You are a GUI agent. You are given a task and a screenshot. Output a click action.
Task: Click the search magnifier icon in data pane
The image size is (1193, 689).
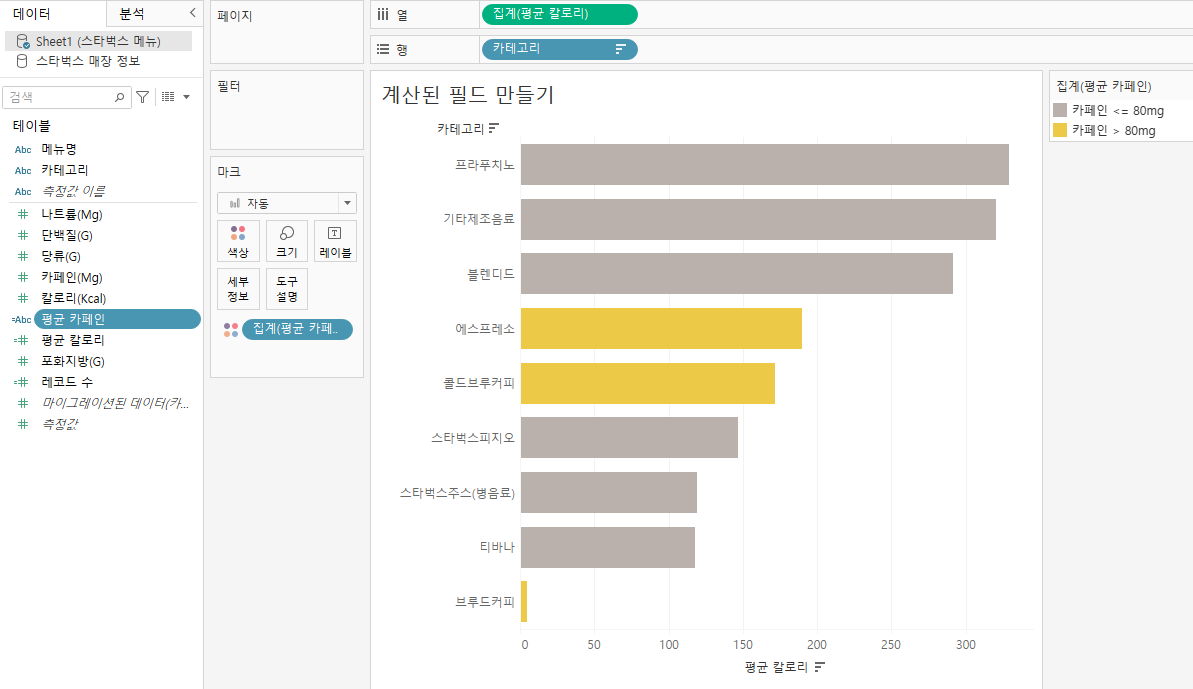(x=119, y=97)
